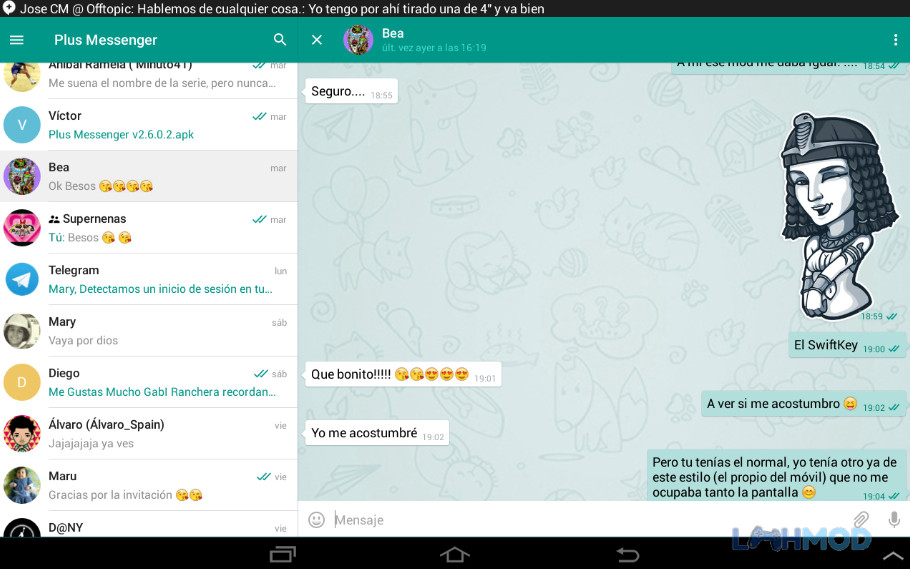The width and height of the screenshot is (910, 569).
Task: Open the three-dot overflow menu
Action: coord(895,39)
